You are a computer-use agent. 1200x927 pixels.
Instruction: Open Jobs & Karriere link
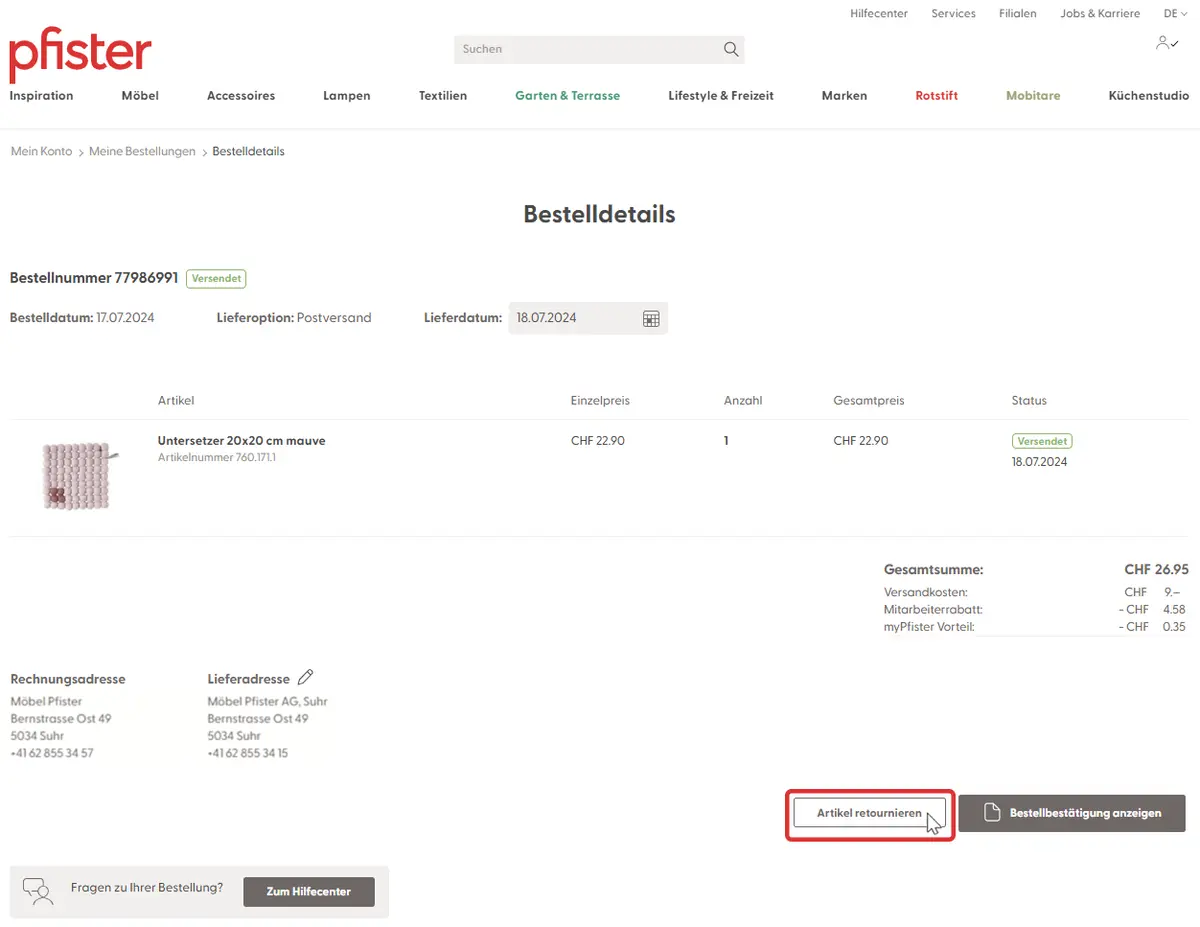tap(1100, 14)
